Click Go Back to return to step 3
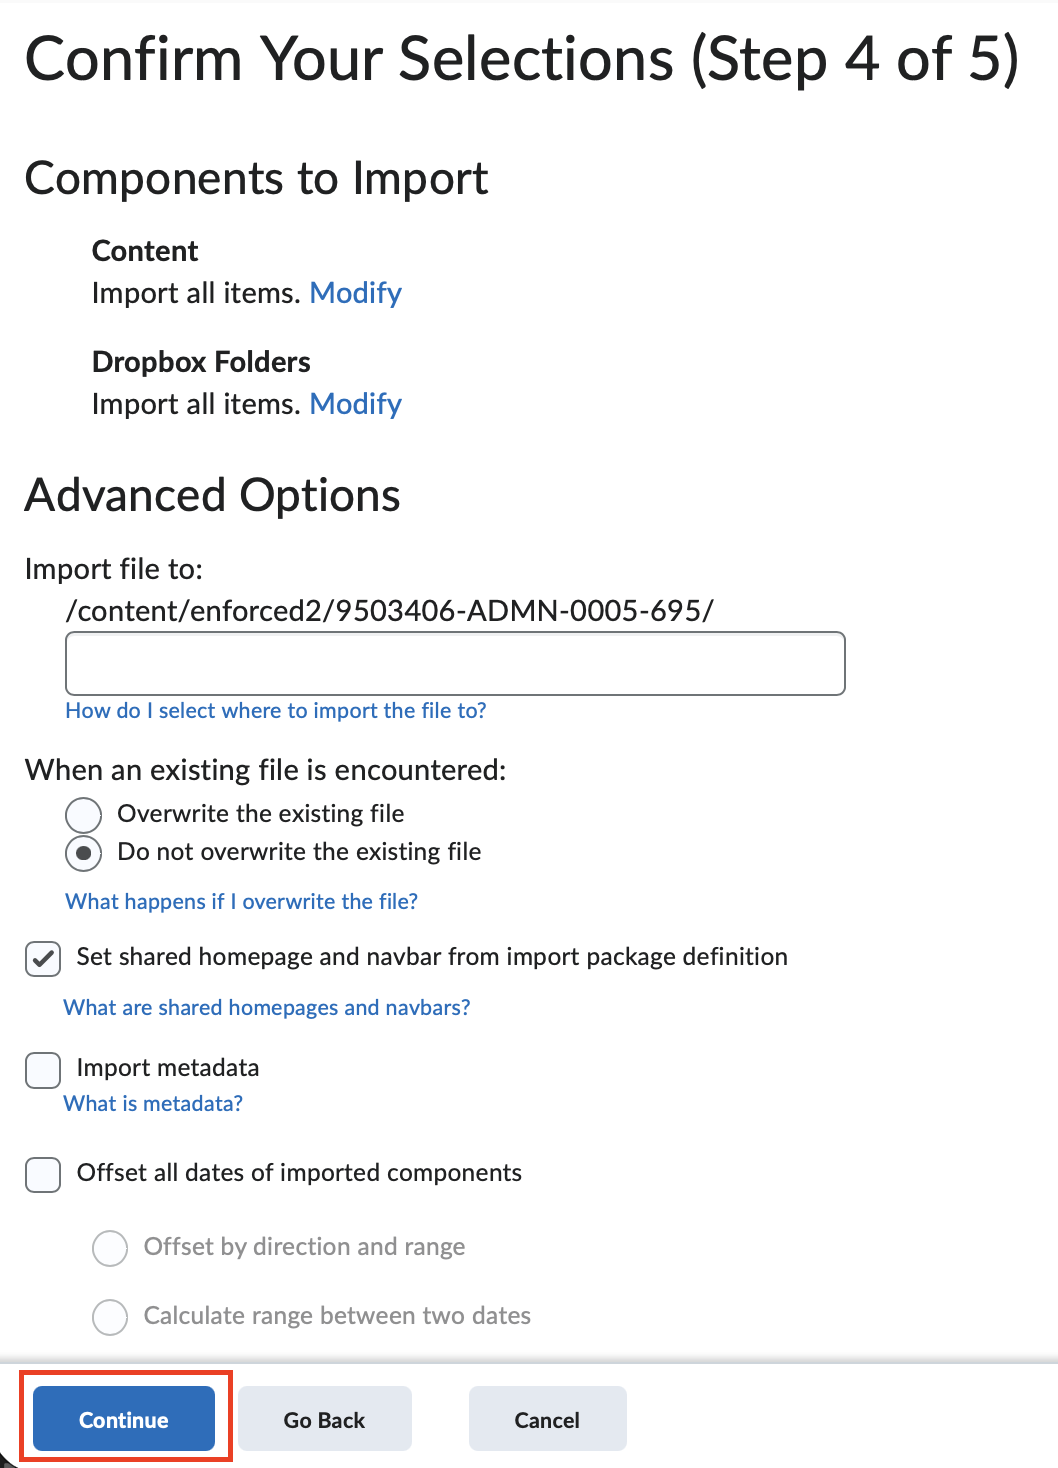1058x1468 pixels. (x=324, y=1418)
